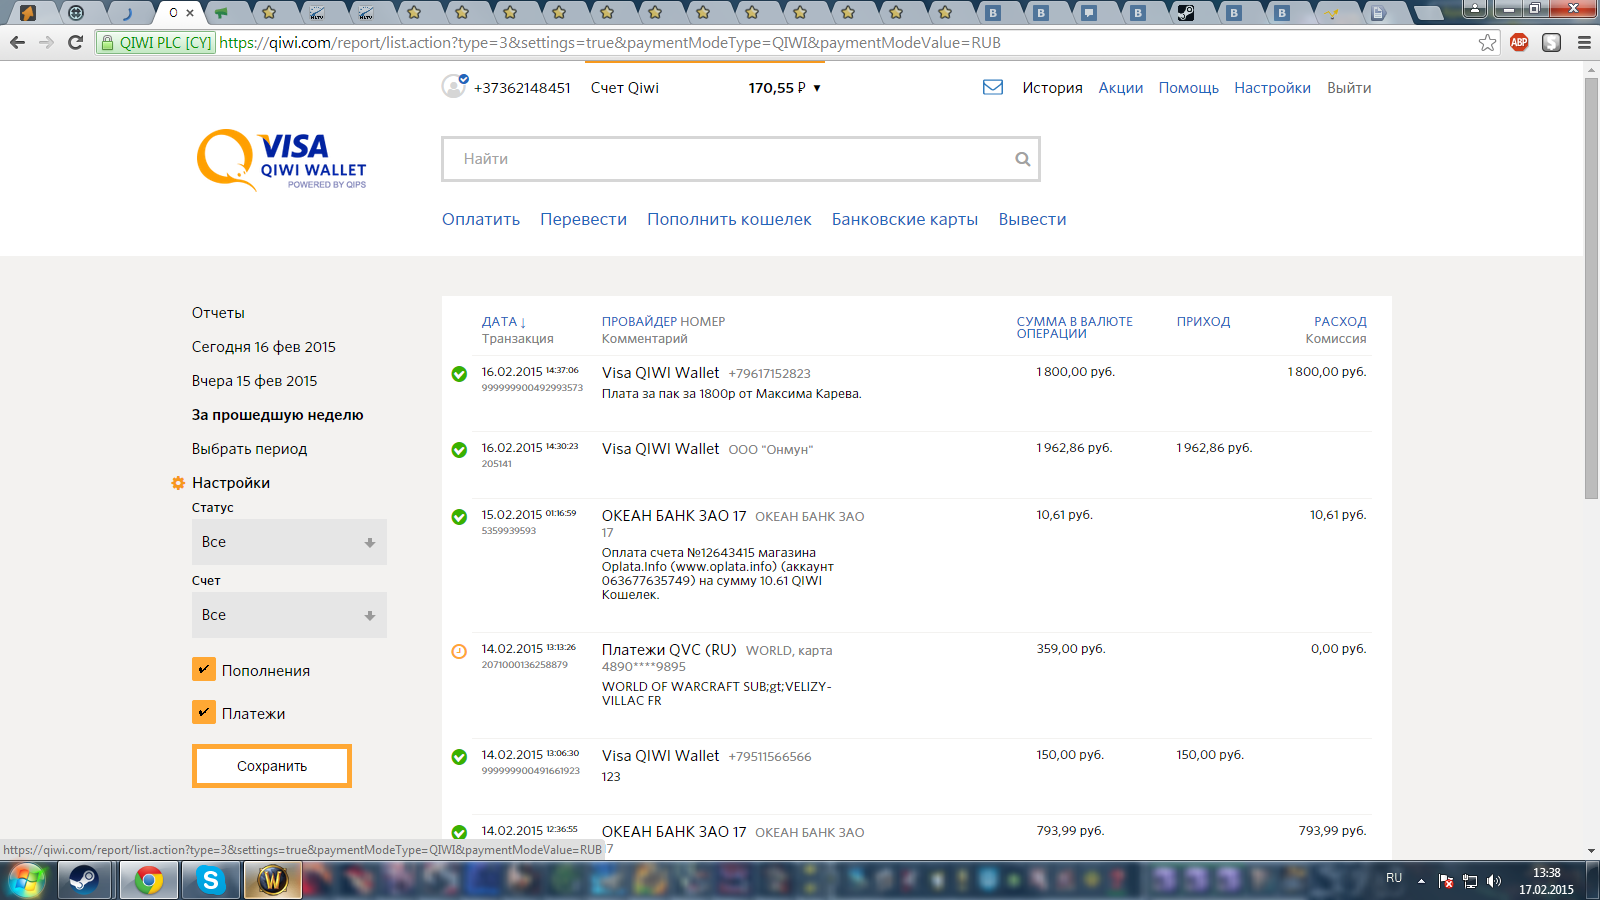Uncheck the Пополнения checkbox
Screen dimensions: 1600x900
tap(203, 669)
